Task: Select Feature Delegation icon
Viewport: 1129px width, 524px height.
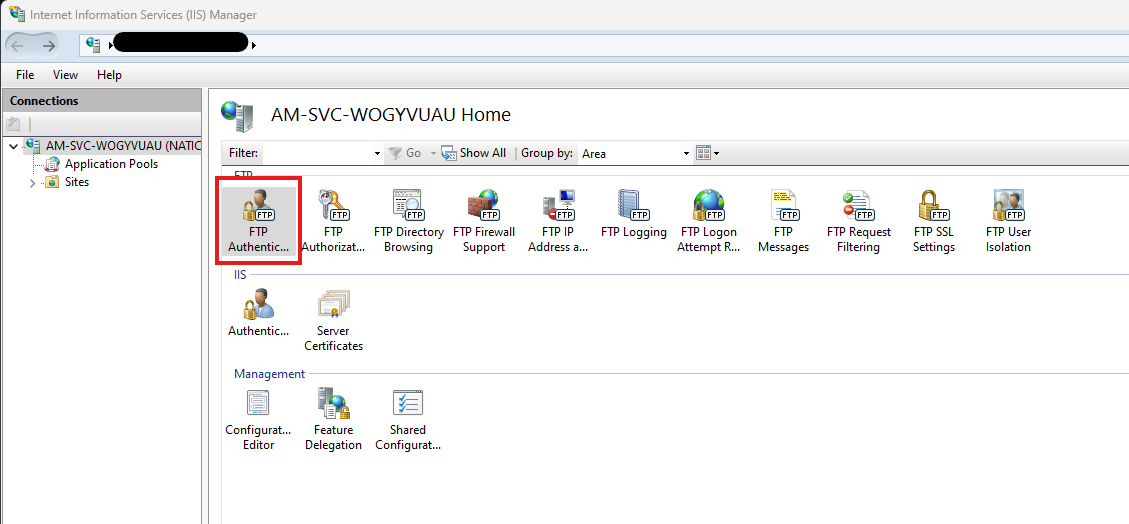Action: coord(333,419)
